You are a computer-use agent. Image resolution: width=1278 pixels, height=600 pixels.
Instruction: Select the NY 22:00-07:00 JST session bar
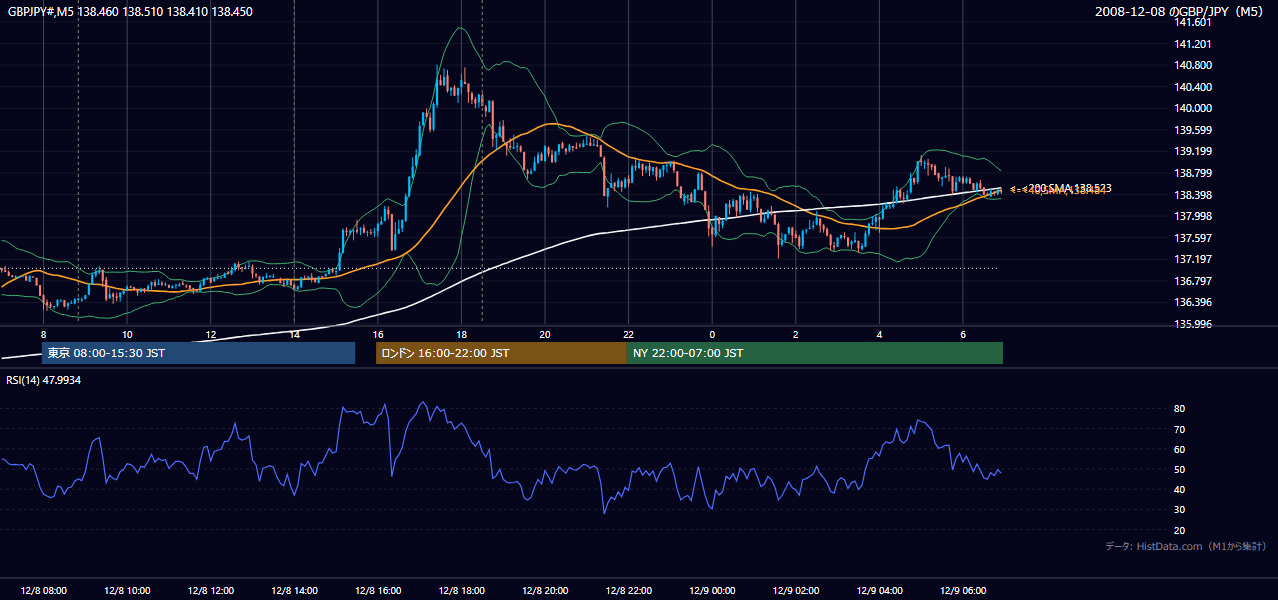click(x=815, y=353)
